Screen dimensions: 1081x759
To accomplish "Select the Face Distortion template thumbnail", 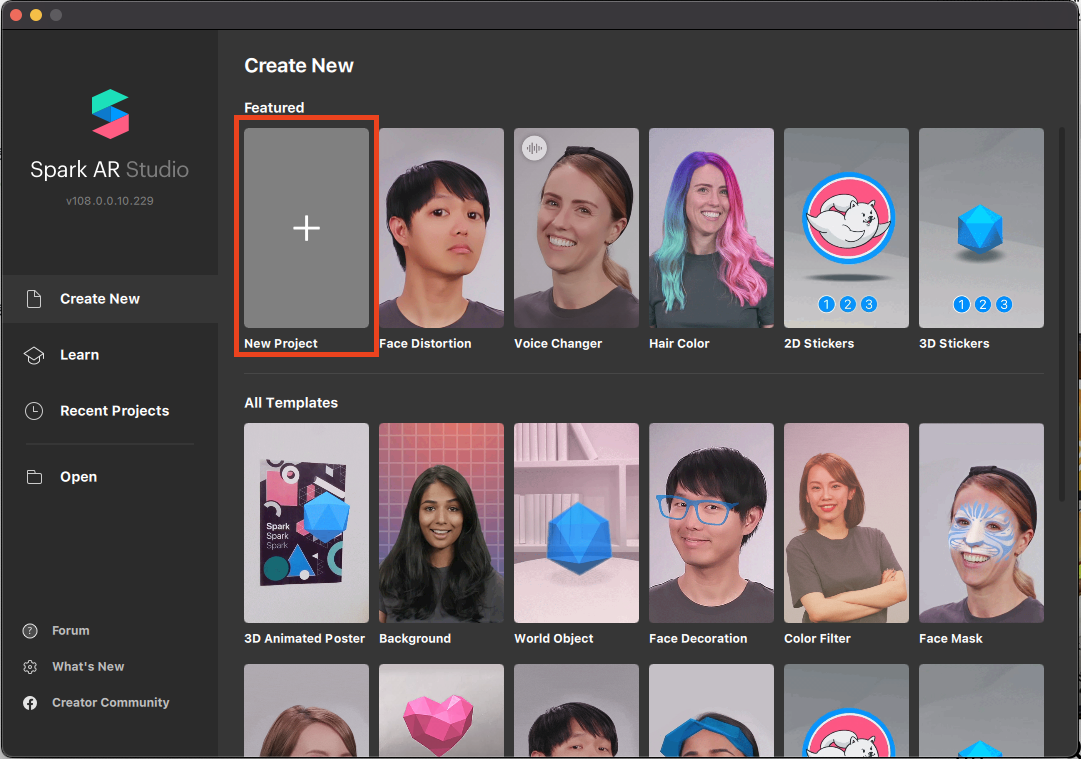I will coord(441,228).
